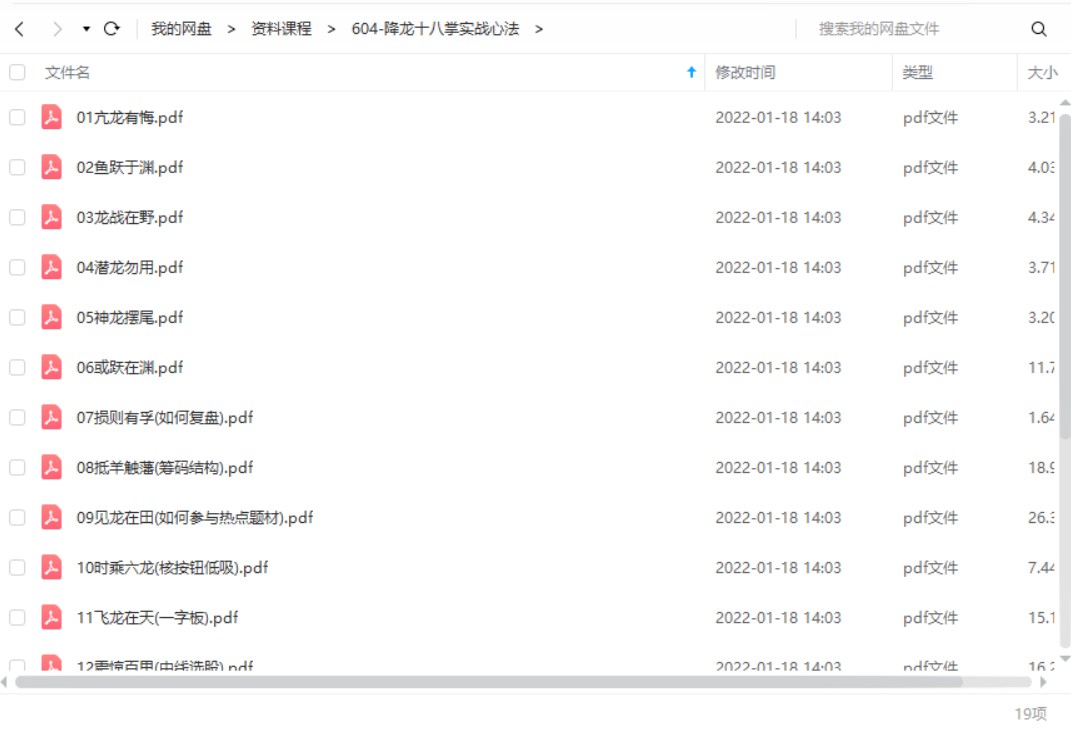1071x731 pixels.
Task: Toggle the select-all checkbox in header
Action: pyautogui.click(x=15, y=71)
